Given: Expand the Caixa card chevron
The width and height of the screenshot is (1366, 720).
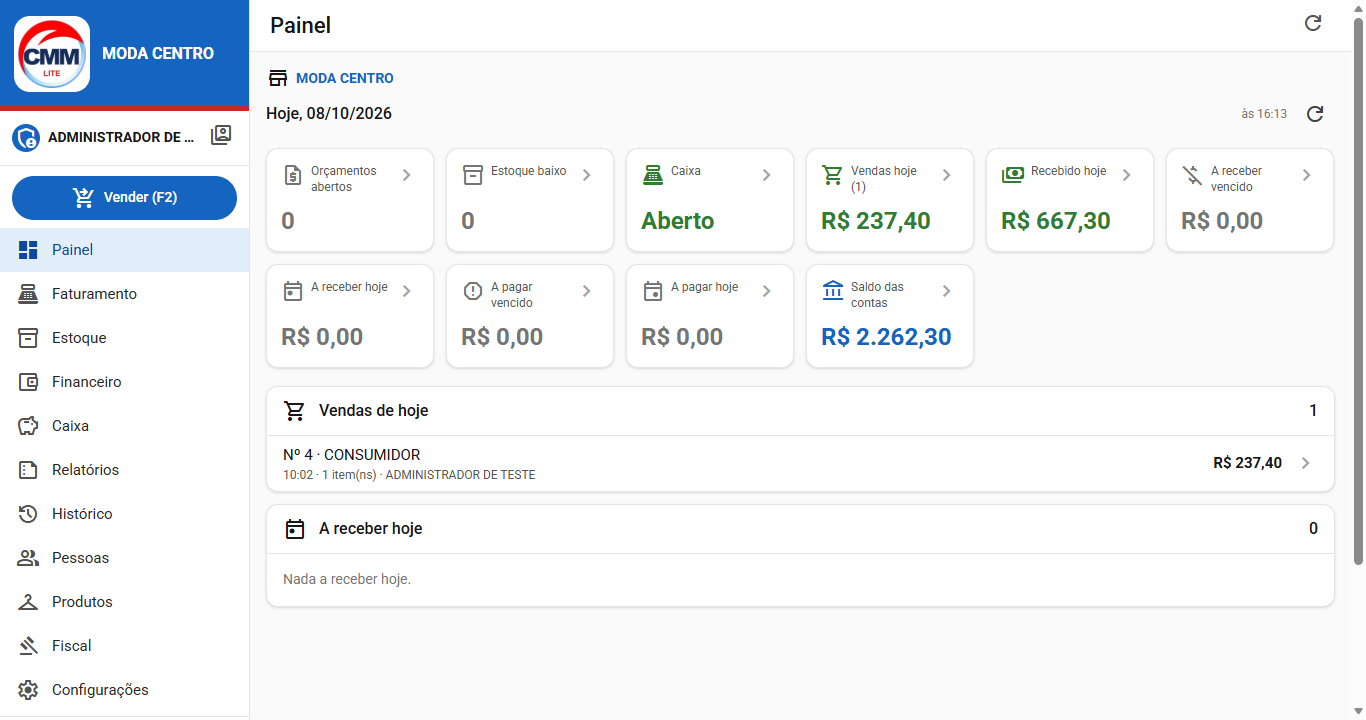Looking at the screenshot, I should tap(766, 175).
